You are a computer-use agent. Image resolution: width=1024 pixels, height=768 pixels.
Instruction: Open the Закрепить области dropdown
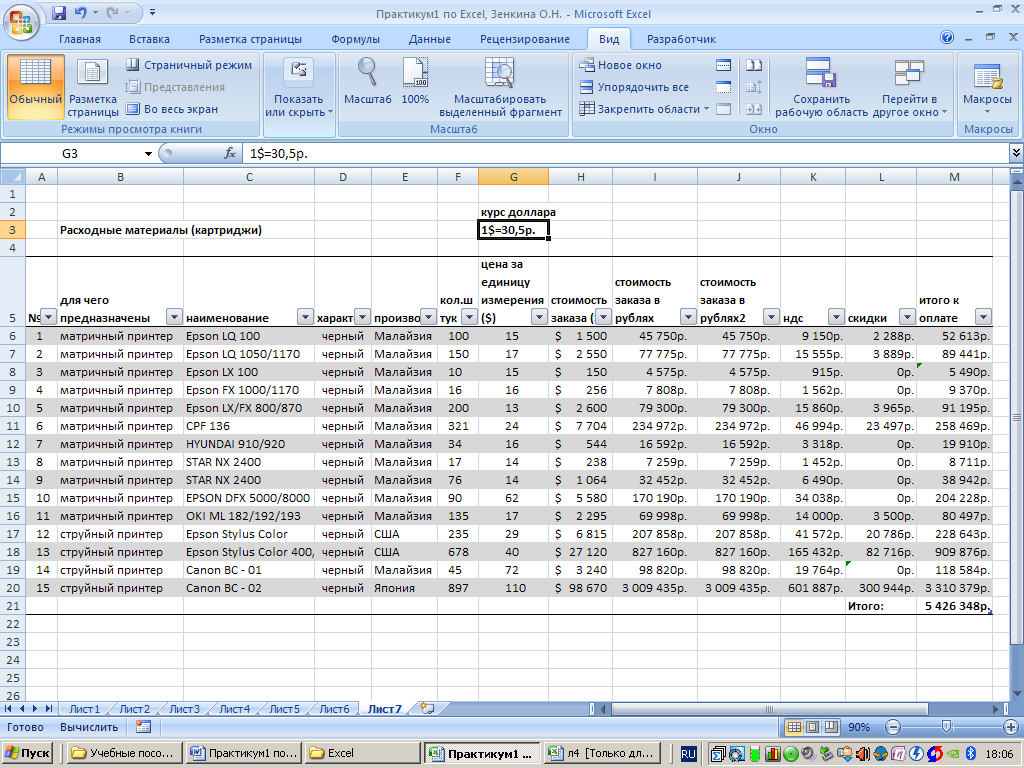[644, 109]
